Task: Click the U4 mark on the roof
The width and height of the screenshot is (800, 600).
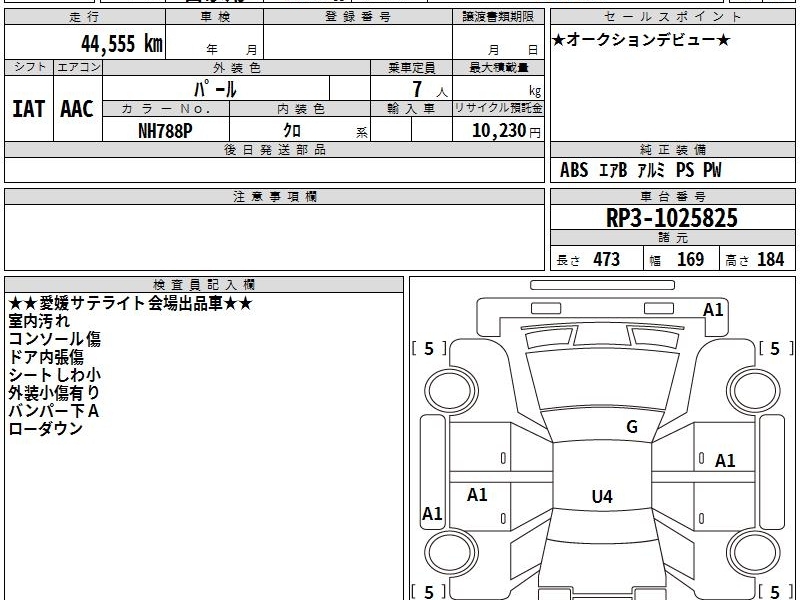Action: pos(602,496)
